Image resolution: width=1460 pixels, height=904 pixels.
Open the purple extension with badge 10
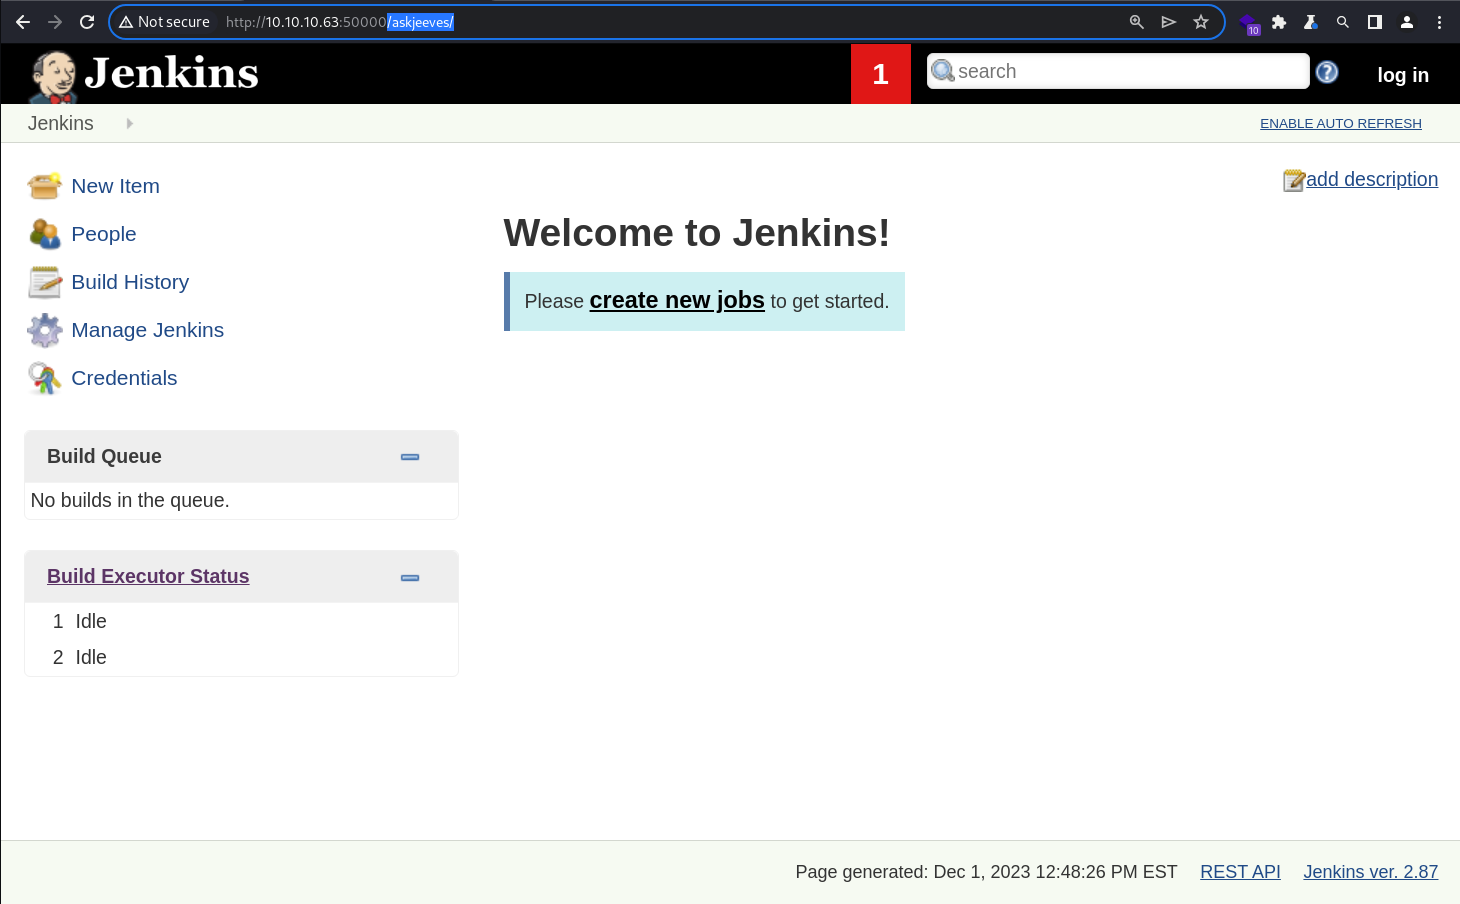point(1250,23)
